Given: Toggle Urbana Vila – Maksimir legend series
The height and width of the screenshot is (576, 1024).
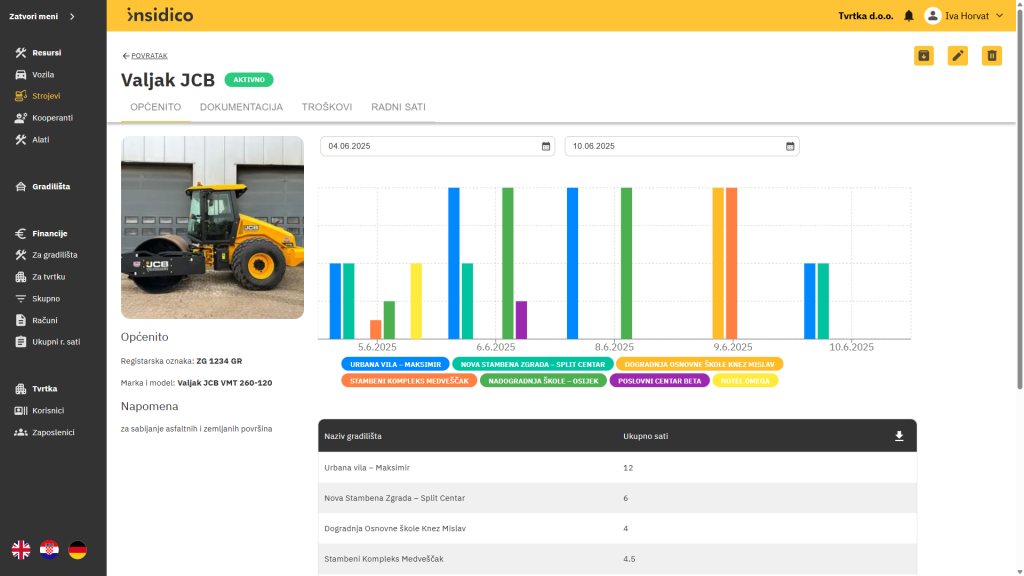Looking at the screenshot, I should tap(395, 364).
